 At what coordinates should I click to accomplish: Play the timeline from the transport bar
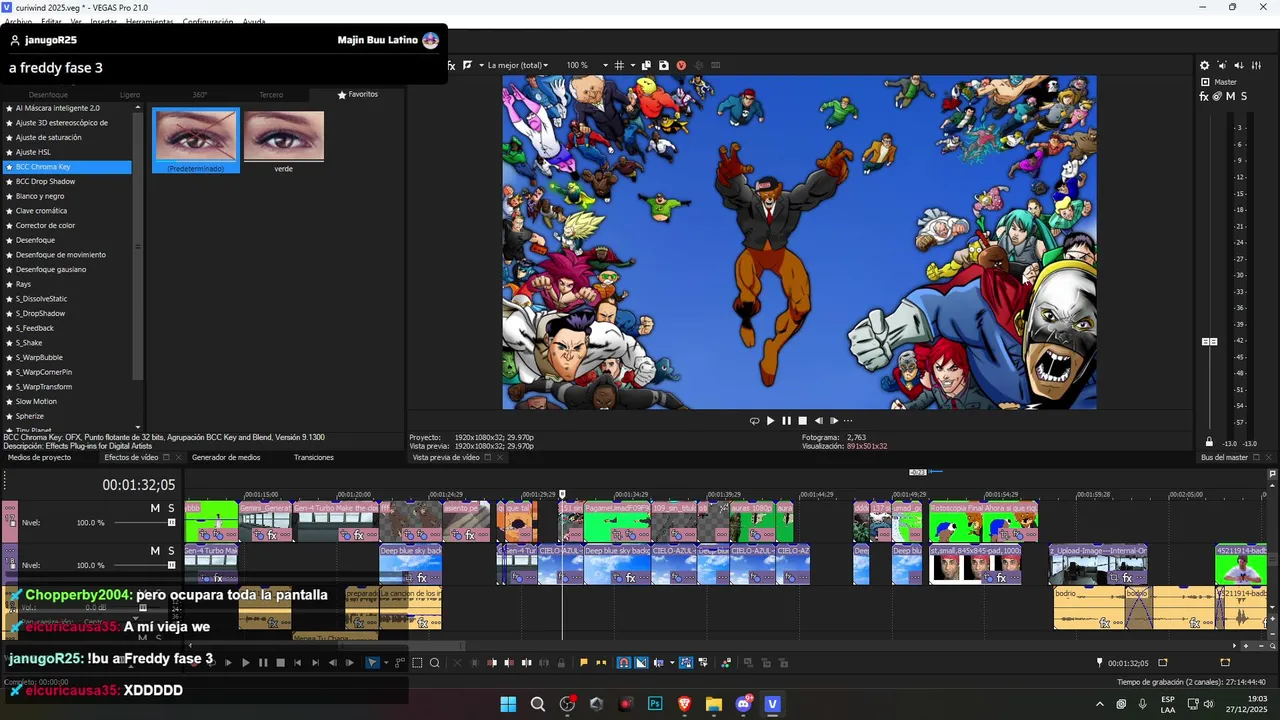246,662
